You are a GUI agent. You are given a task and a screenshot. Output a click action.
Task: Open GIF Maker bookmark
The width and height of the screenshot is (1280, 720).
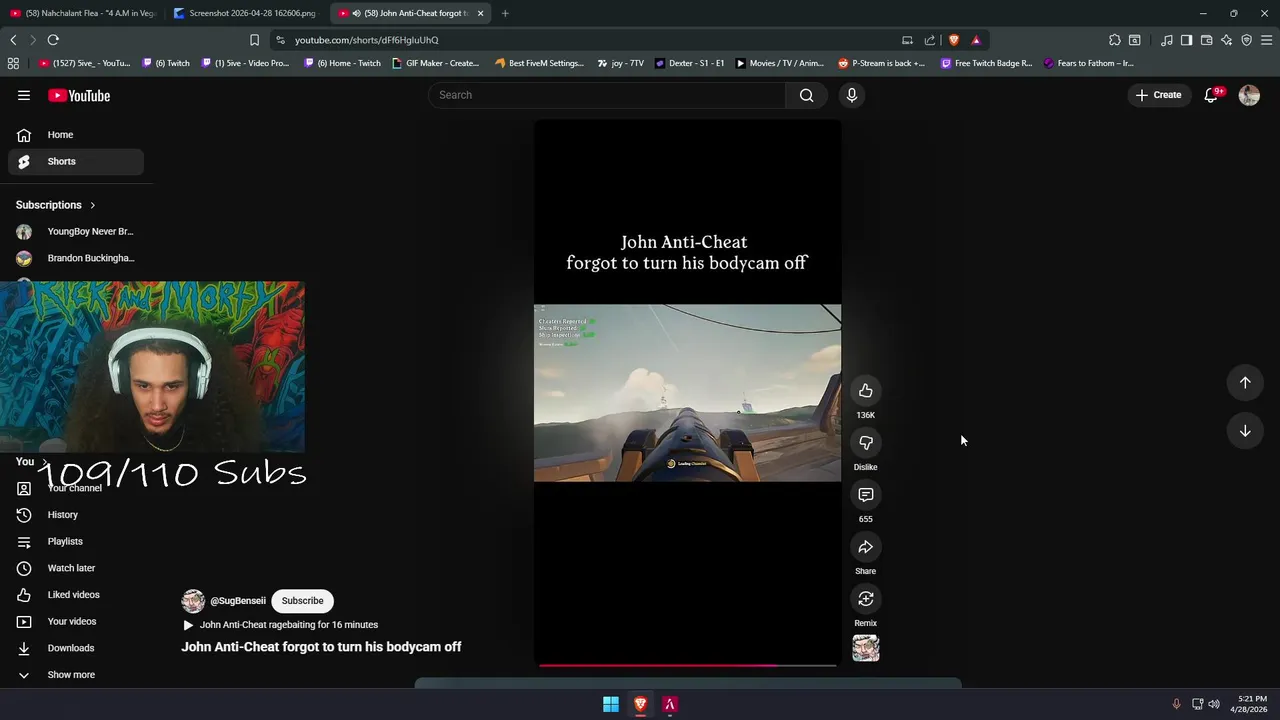[x=435, y=63]
